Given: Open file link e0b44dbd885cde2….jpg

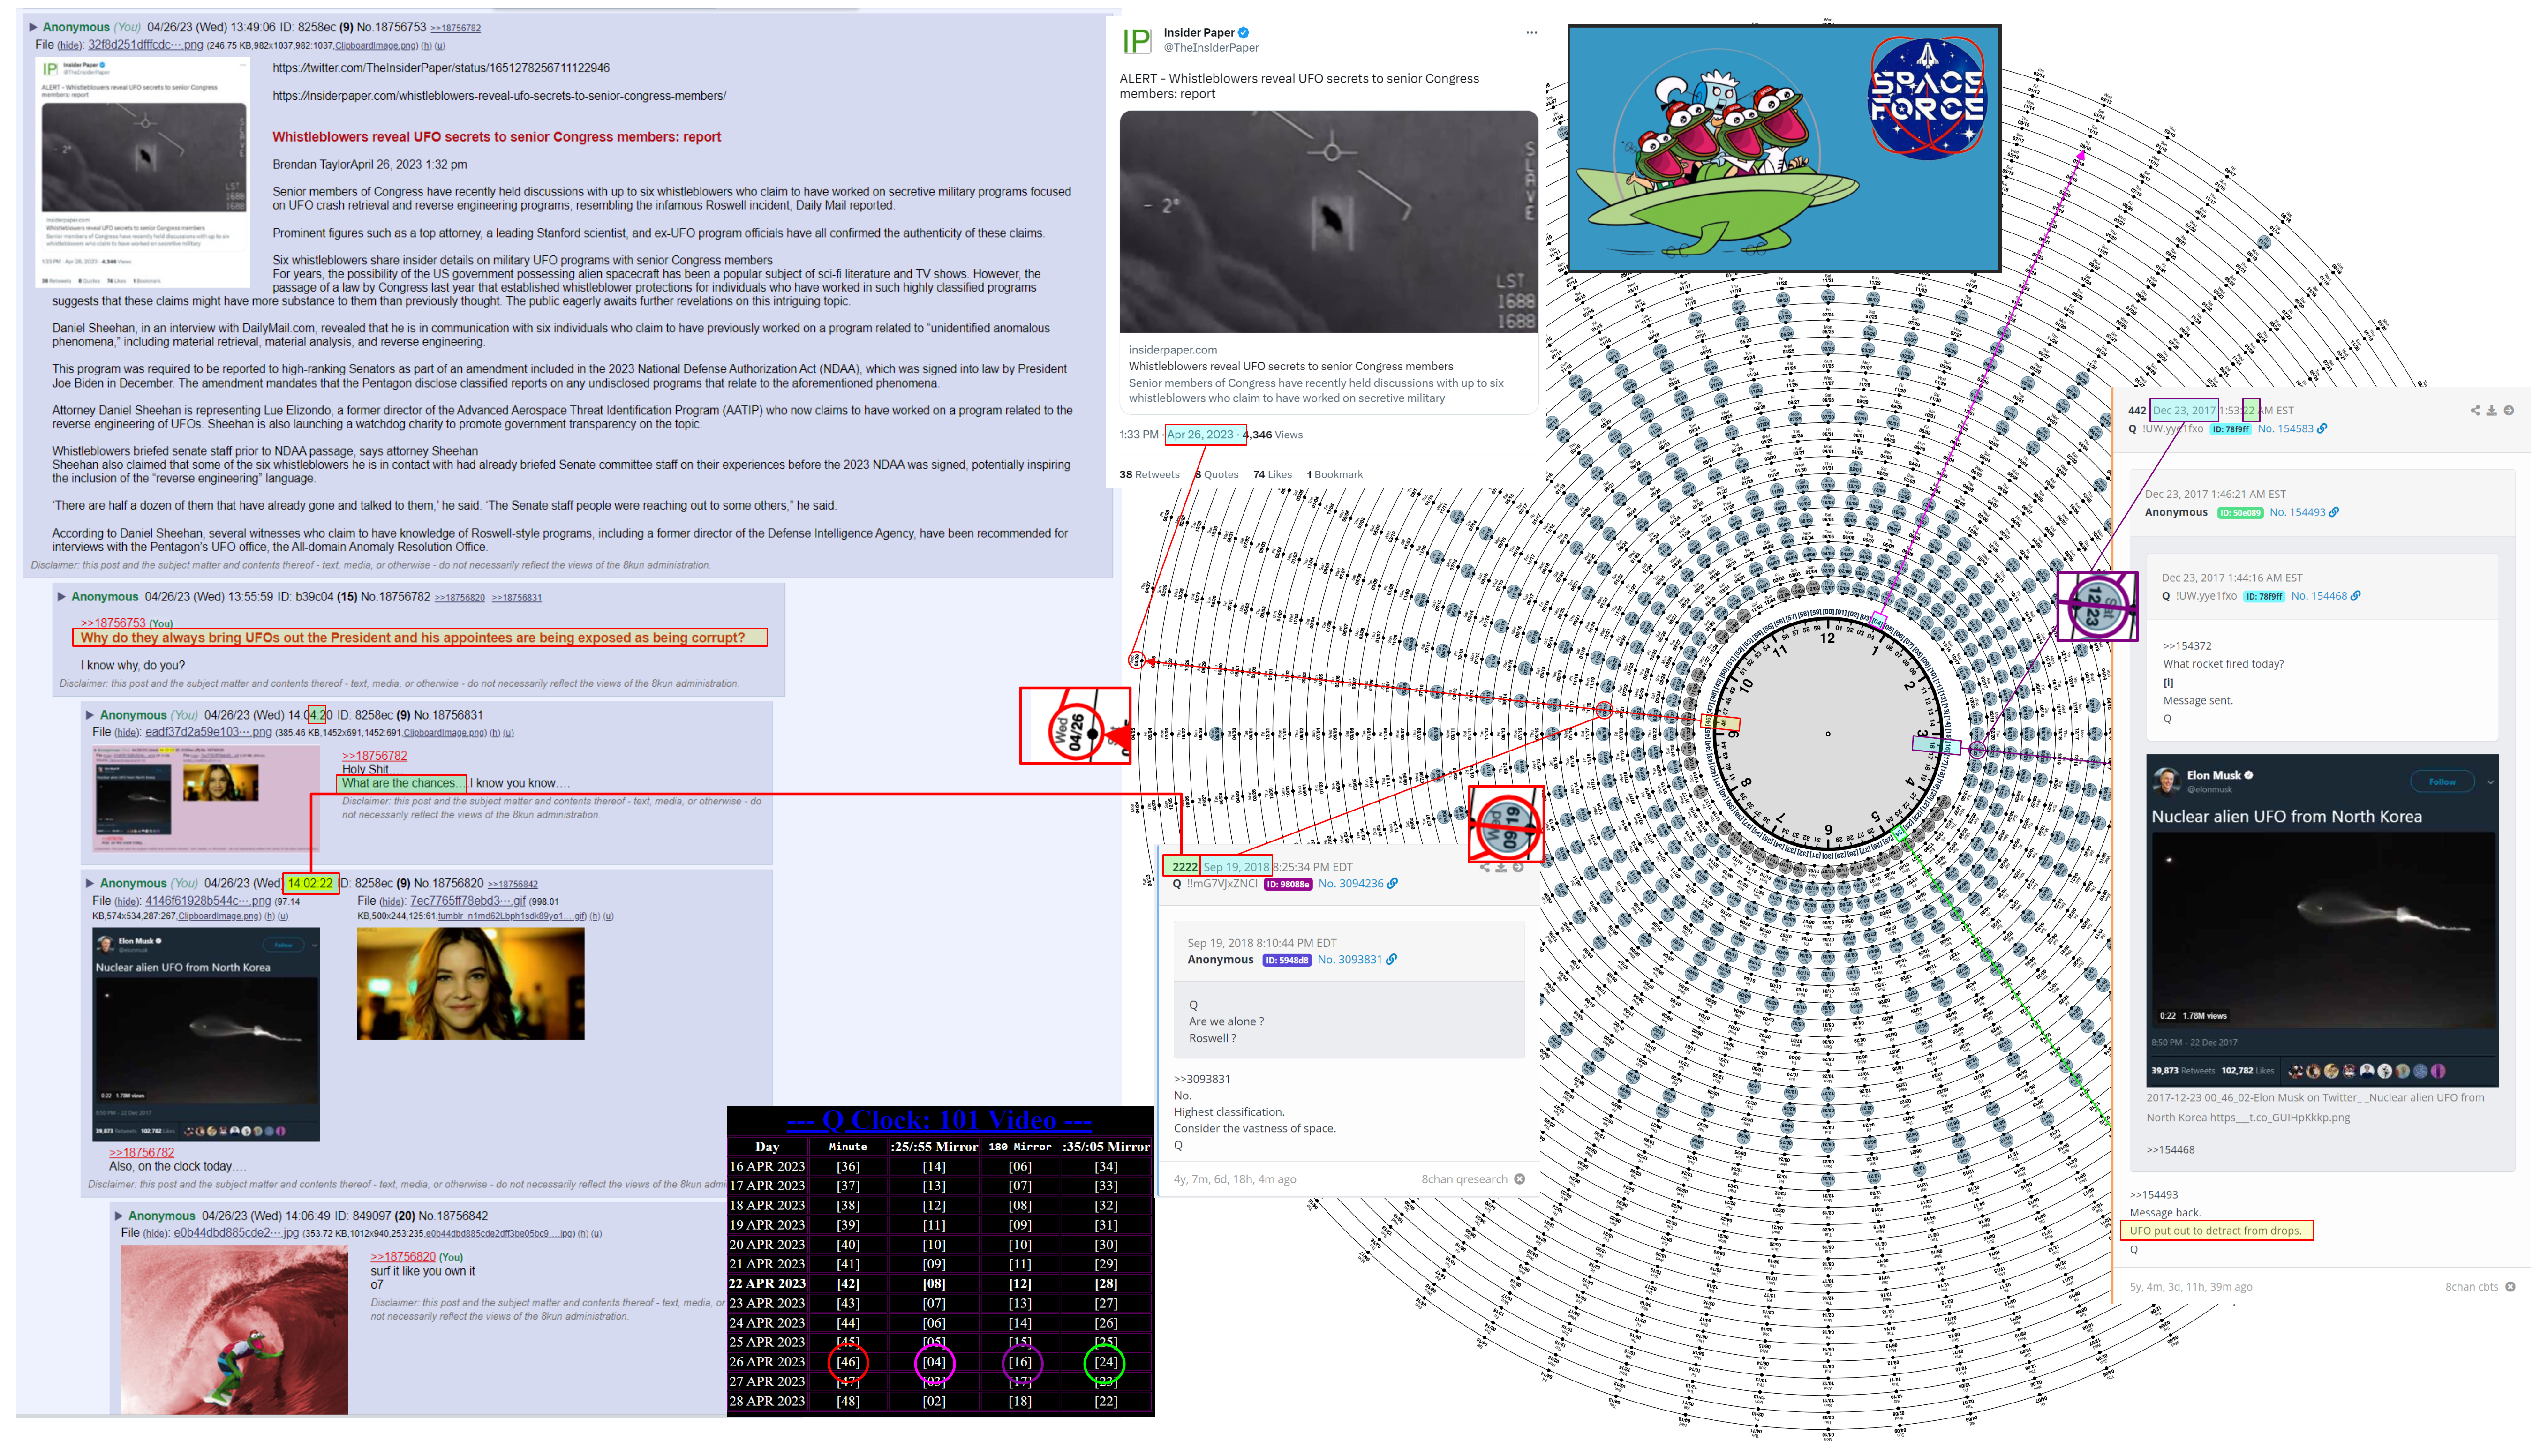Looking at the screenshot, I should click(236, 1233).
